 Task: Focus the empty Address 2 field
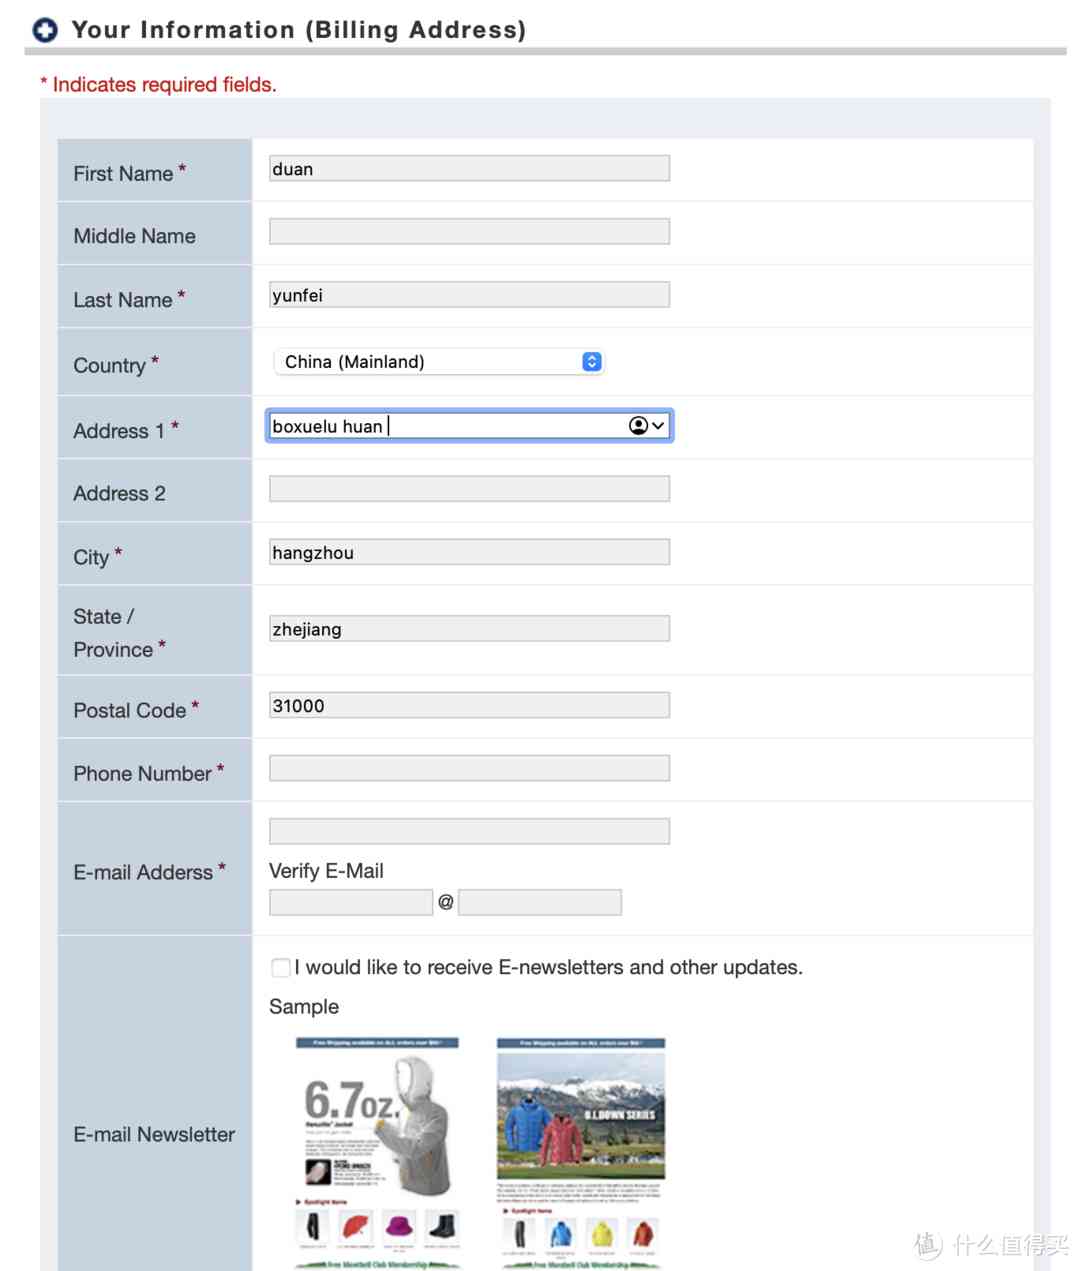coord(469,489)
